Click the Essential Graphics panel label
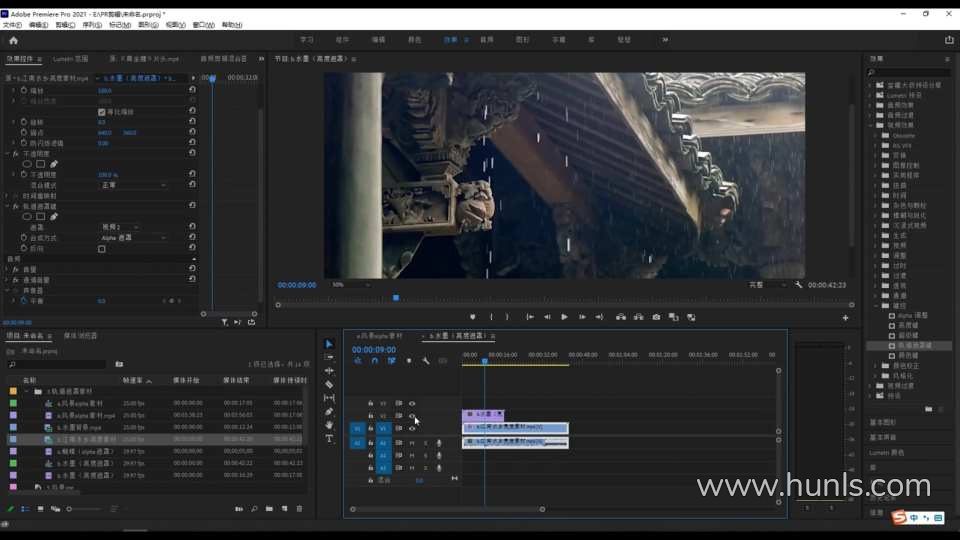 click(883, 423)
